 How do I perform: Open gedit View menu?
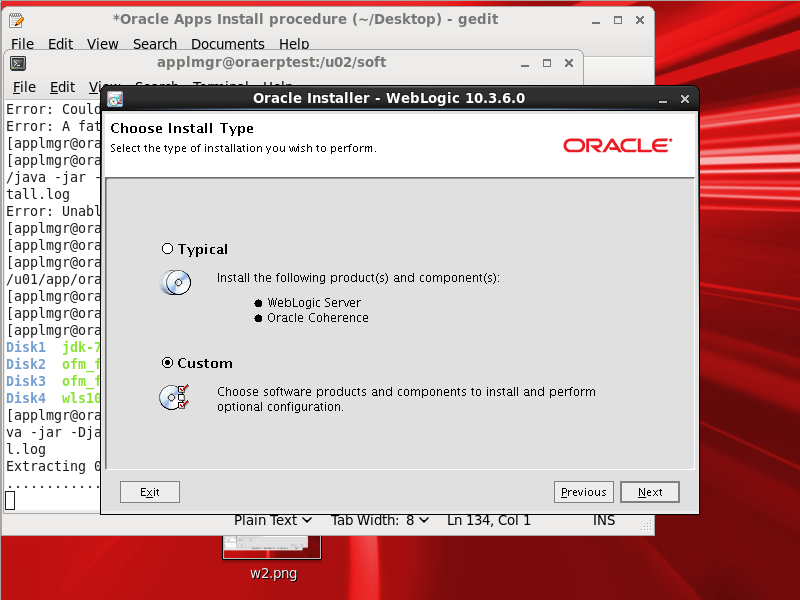103,44
